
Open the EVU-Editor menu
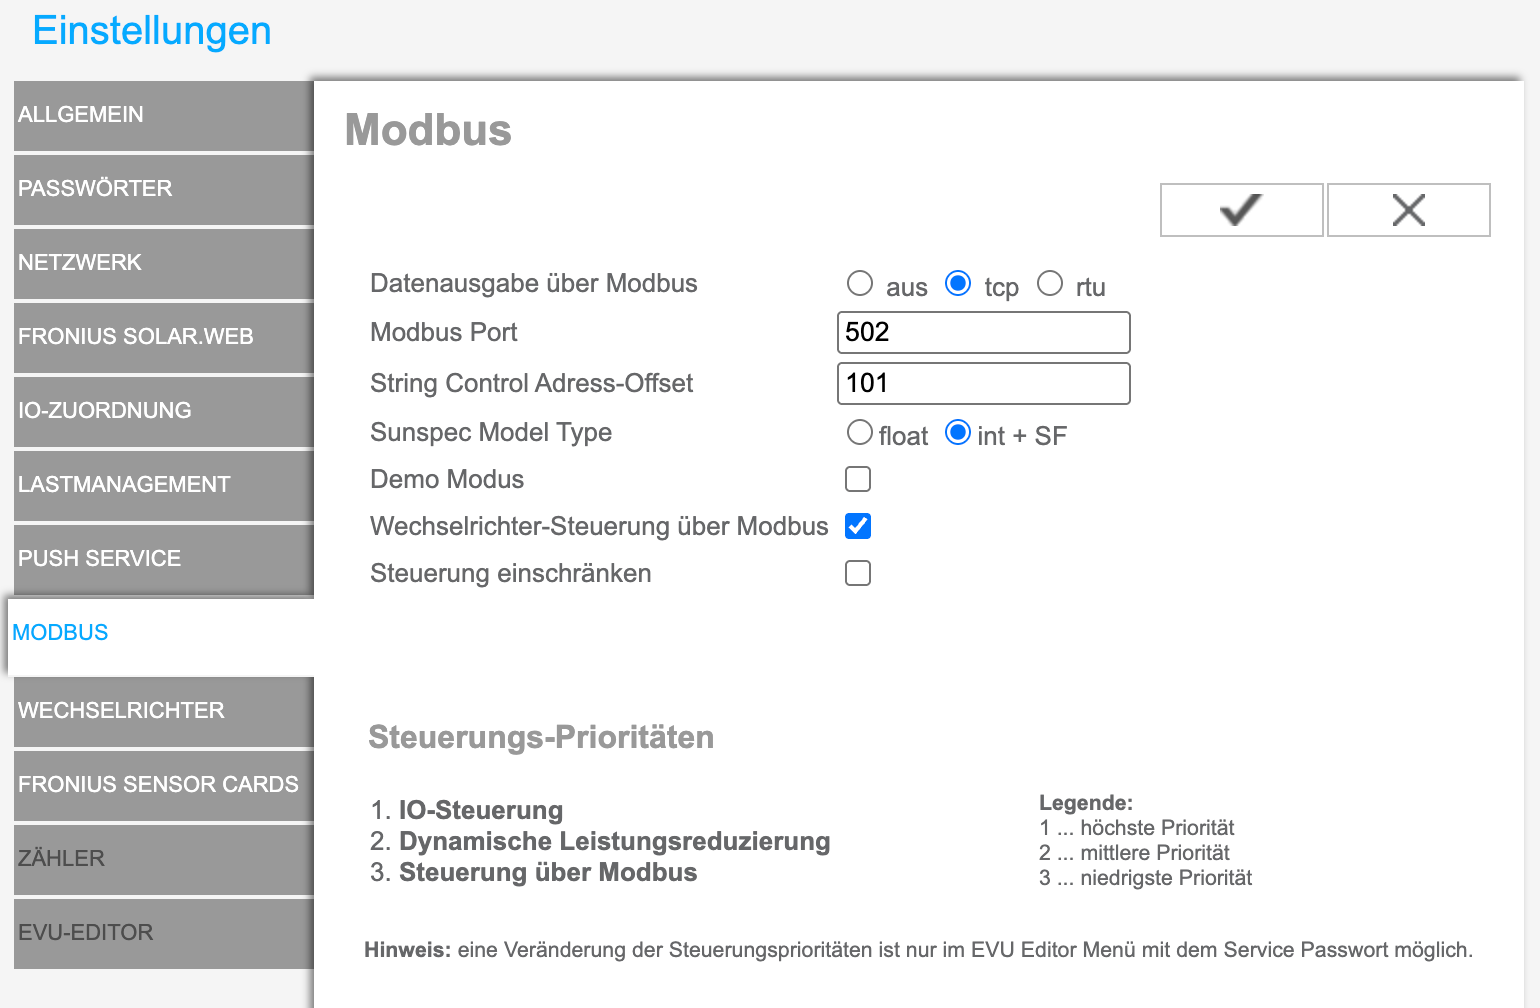164,933
